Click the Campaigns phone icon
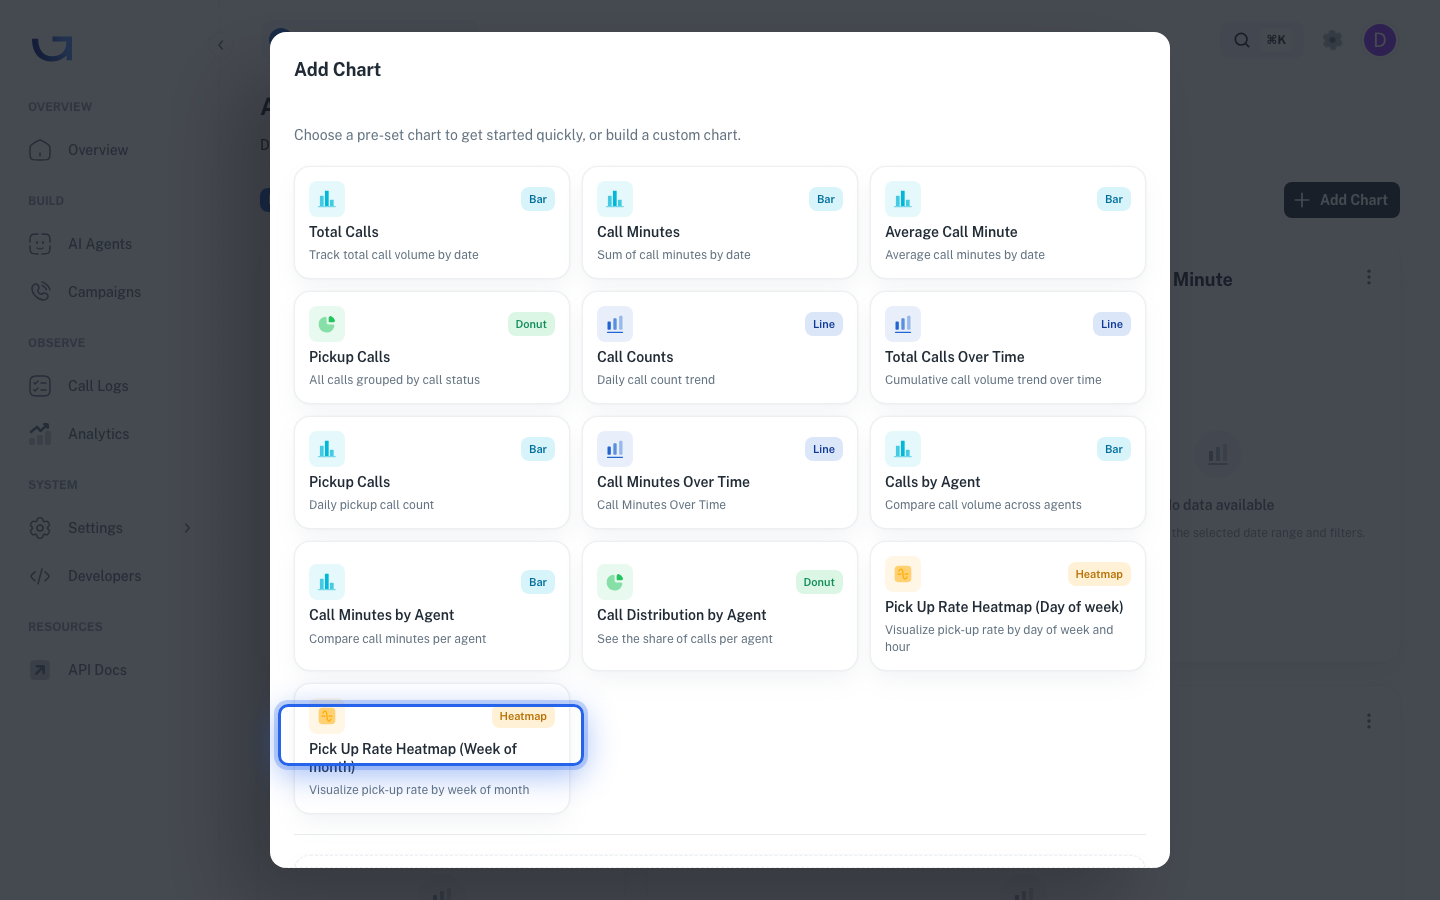Viewport: 1440px width, 900px height. [40, 292]
